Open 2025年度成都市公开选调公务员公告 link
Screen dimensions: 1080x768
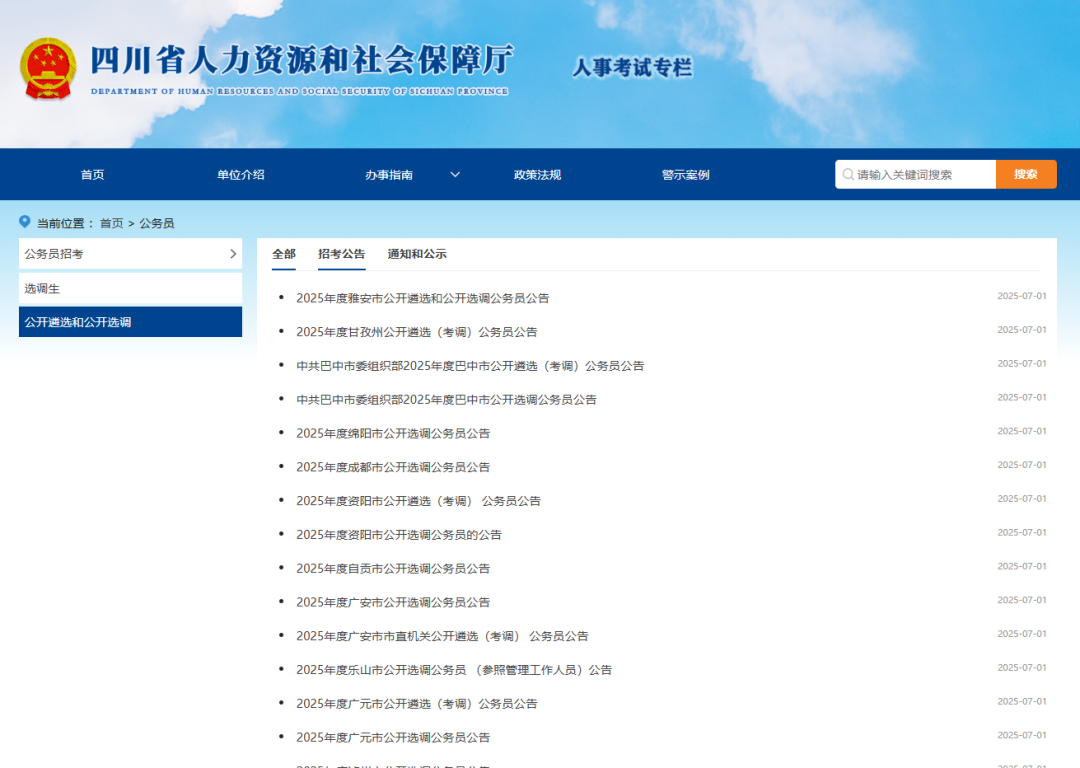click(393, 467)
